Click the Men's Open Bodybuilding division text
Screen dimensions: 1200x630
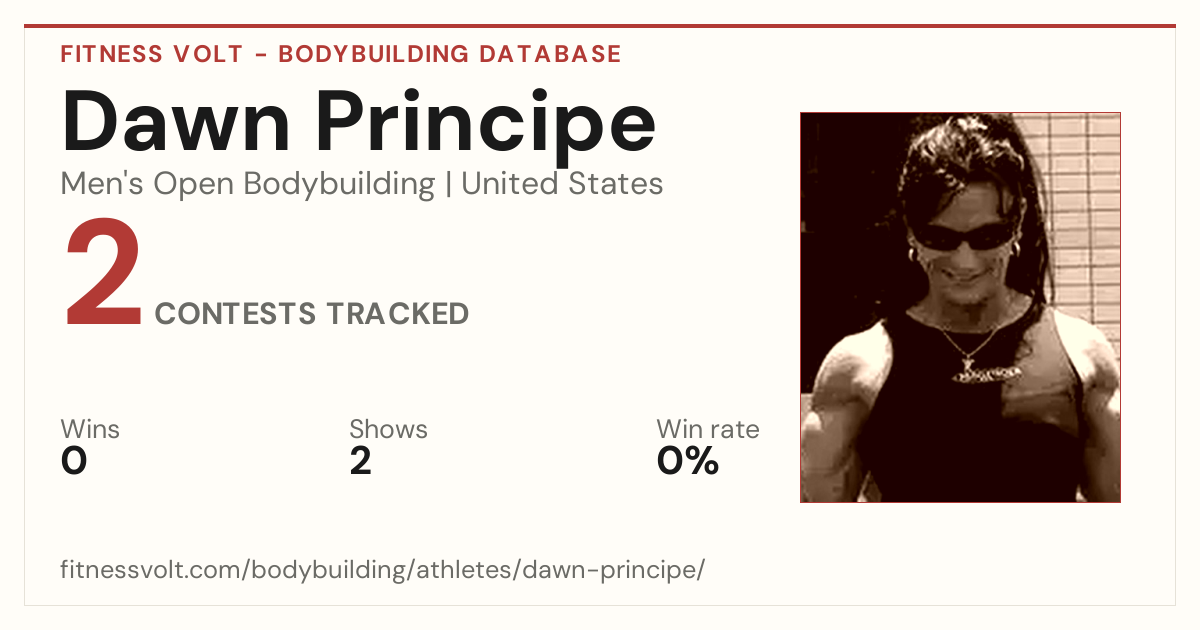point(248,184)
